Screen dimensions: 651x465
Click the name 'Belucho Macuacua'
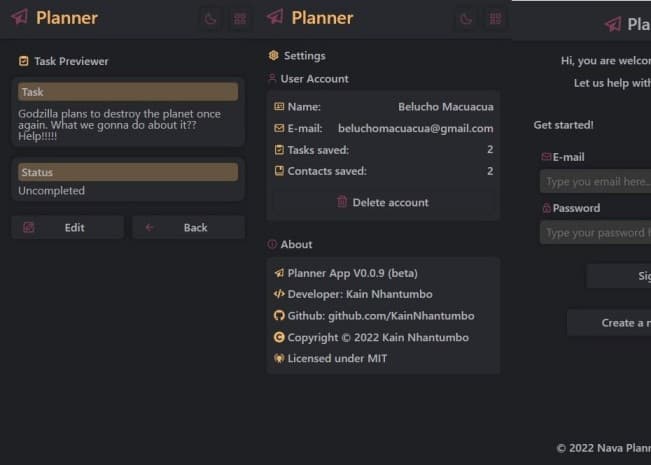[x=446, y=107]
